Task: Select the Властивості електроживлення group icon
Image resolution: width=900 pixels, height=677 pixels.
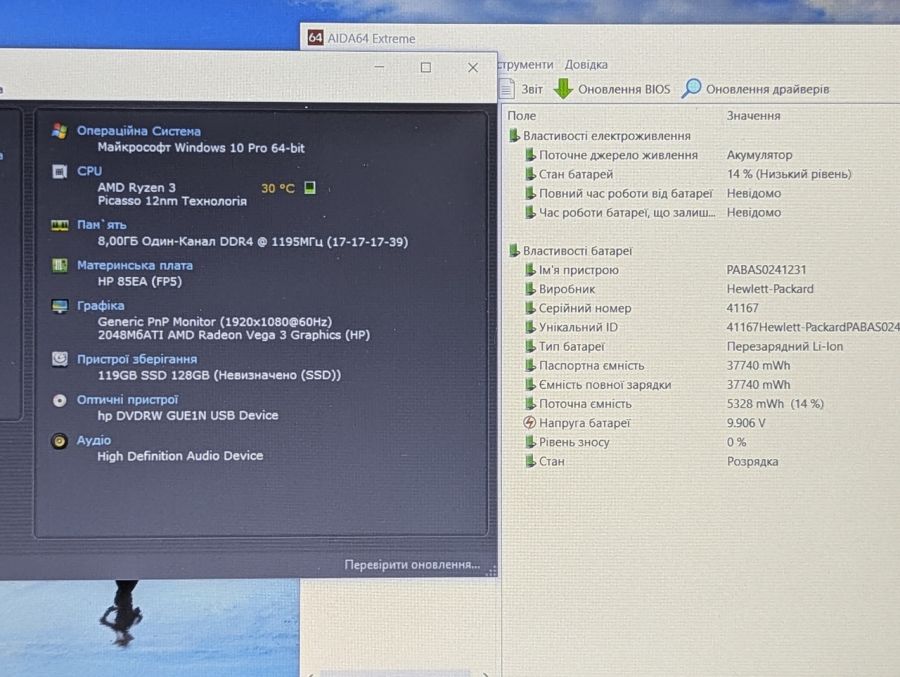Action: coord(514,136)
